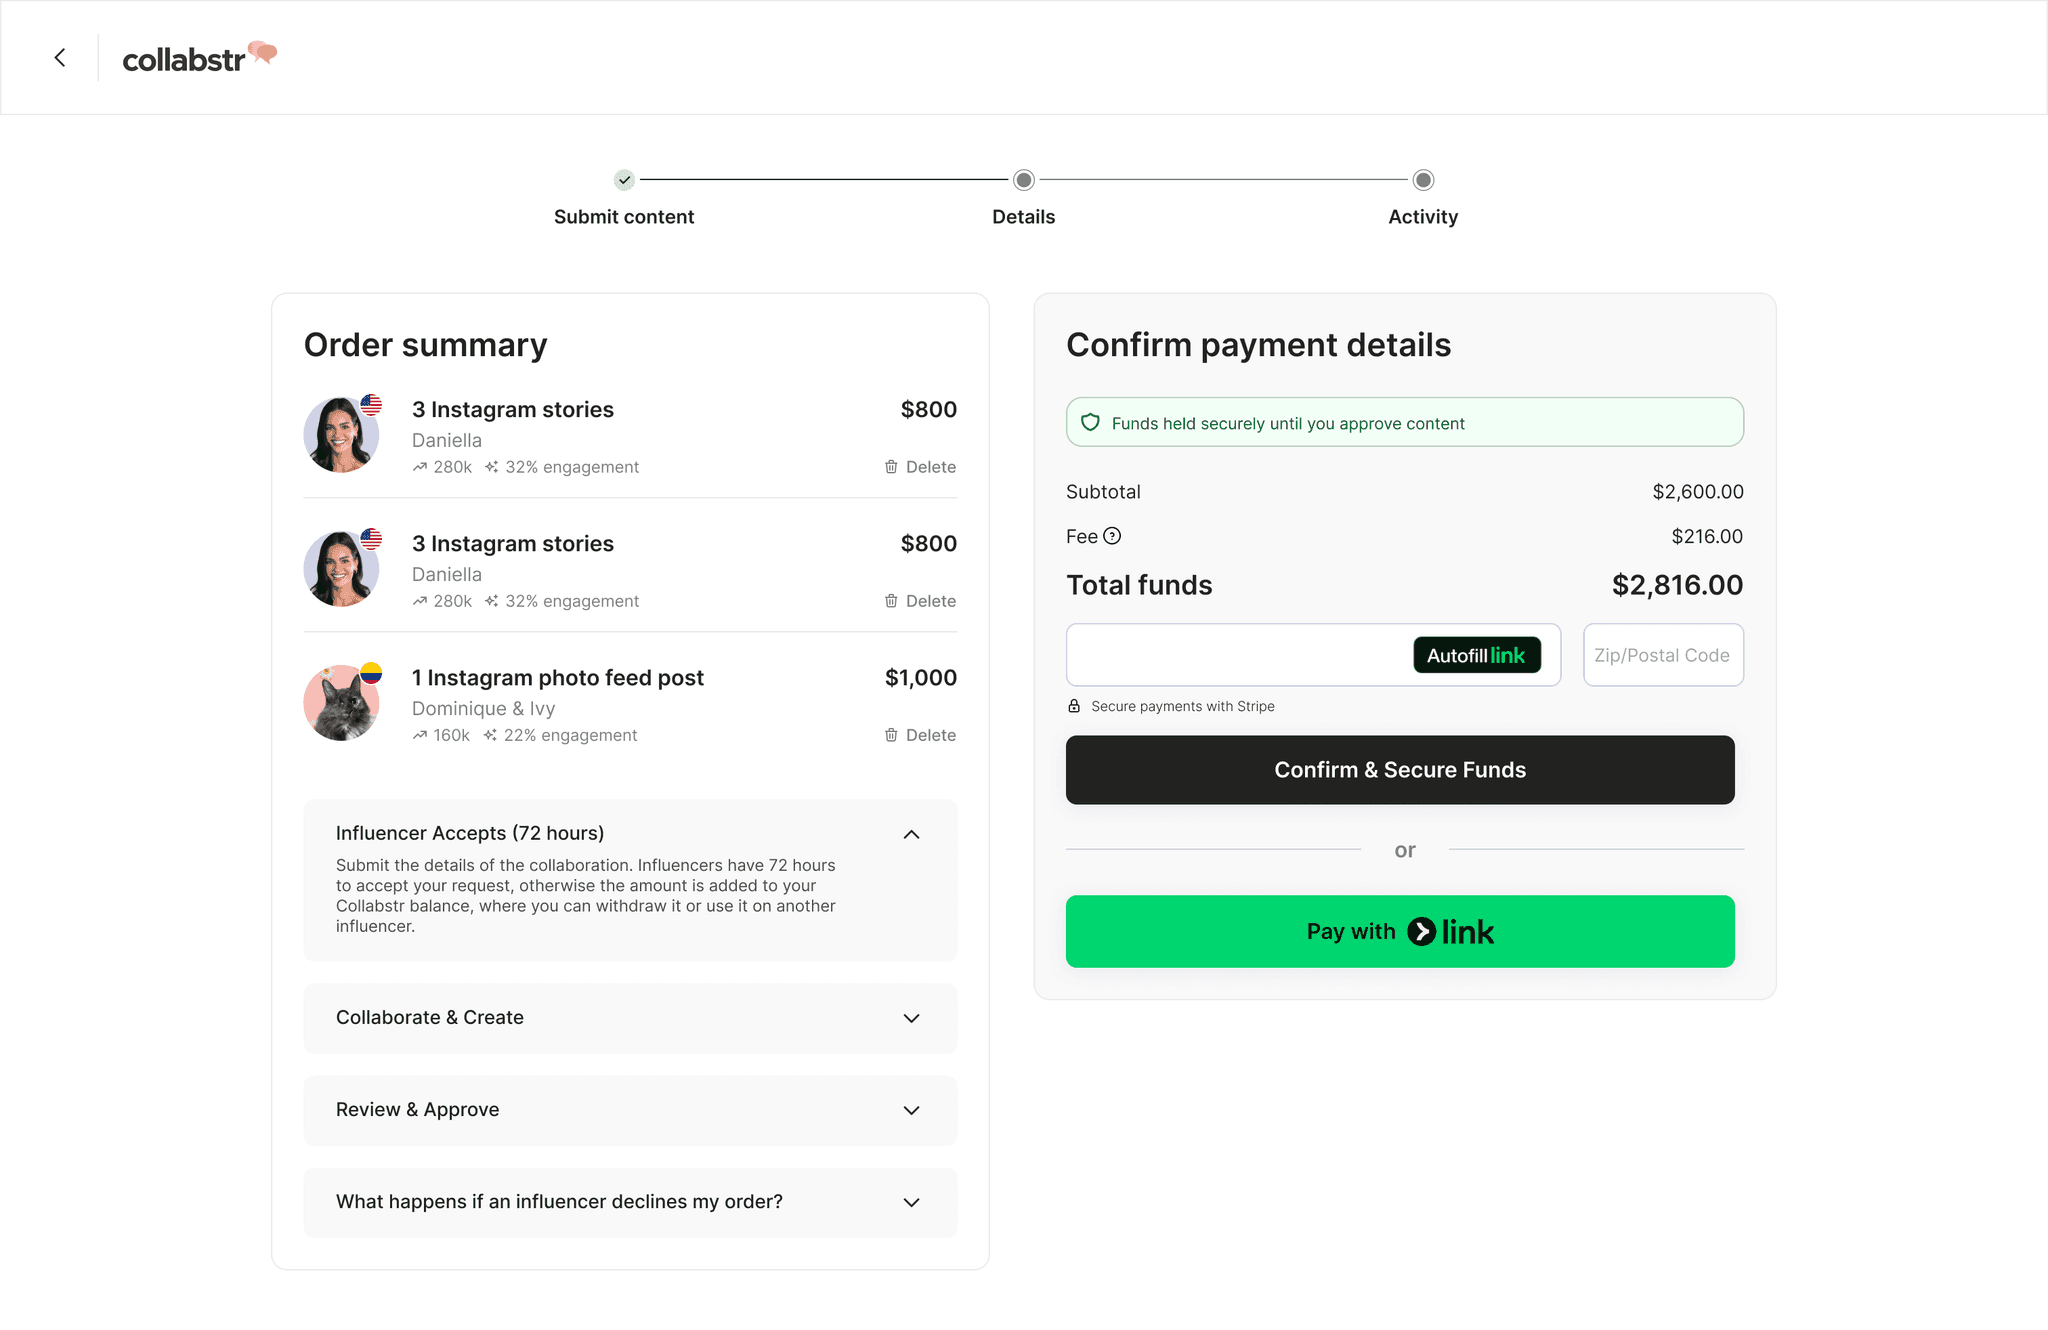The image size is (2048, 1330).
Task: Collapse the Influencer Accepts (72 hours) section
Action: (x=911, y=834)
